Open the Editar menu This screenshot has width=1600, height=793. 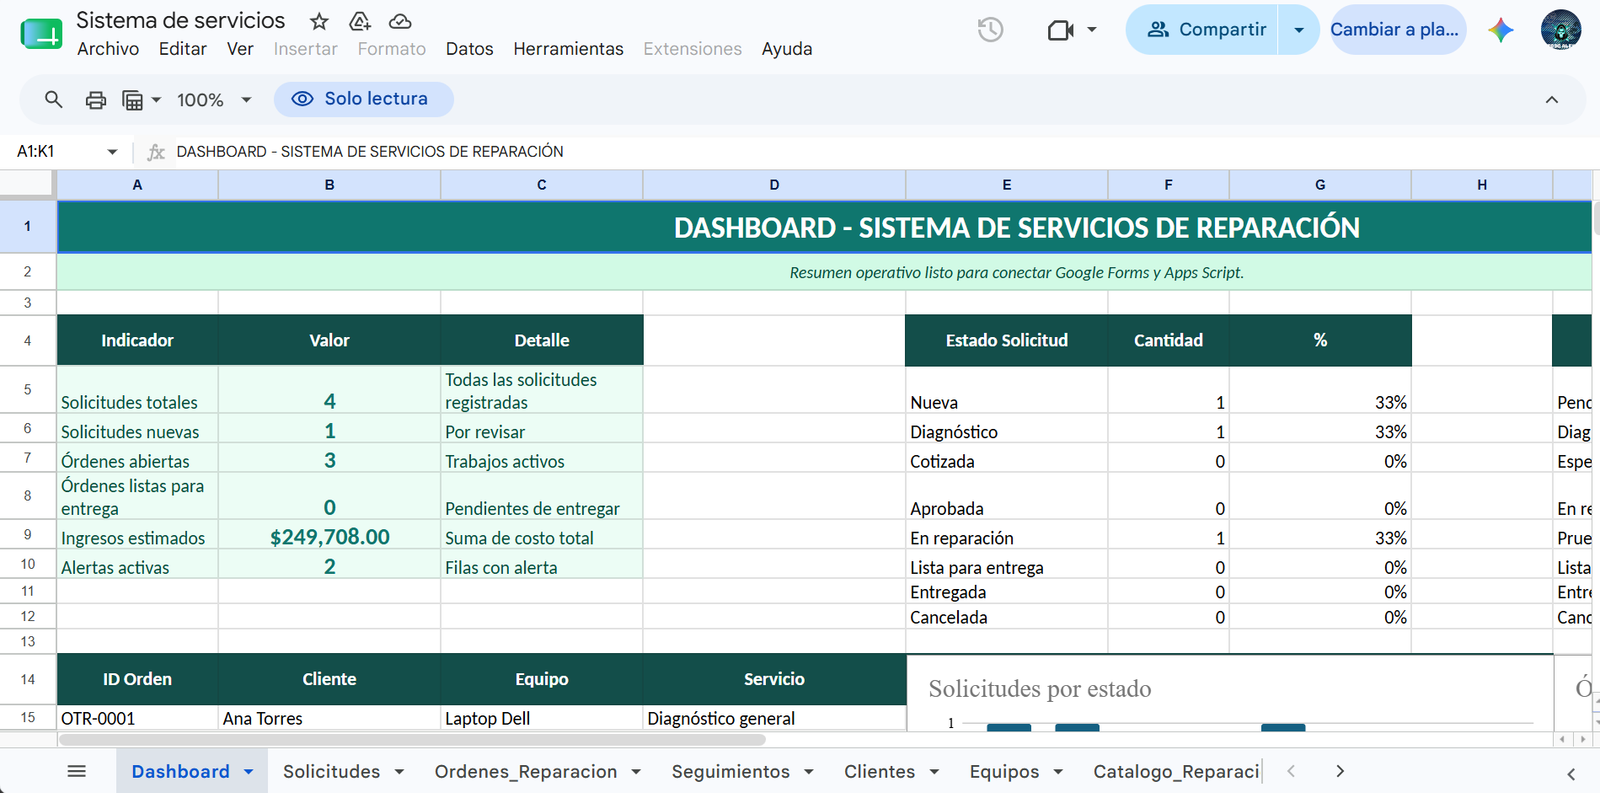click(x=183, y=49)
